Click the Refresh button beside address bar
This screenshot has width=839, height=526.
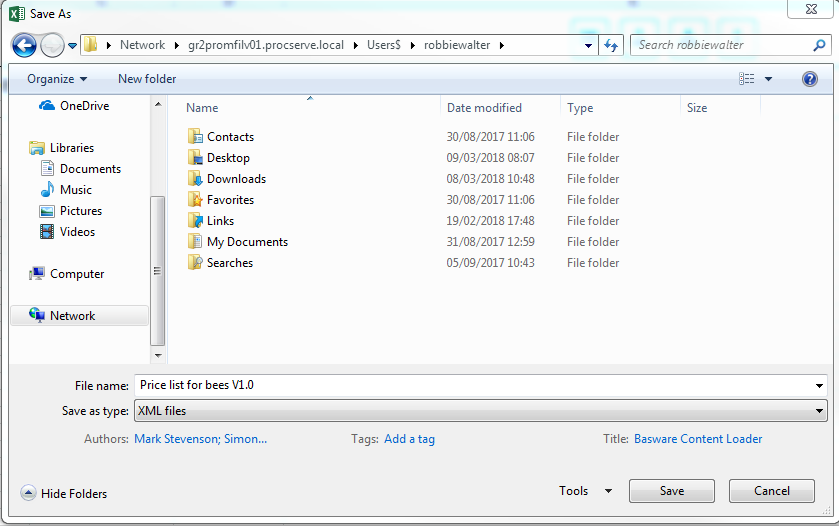tap(611, 45)
